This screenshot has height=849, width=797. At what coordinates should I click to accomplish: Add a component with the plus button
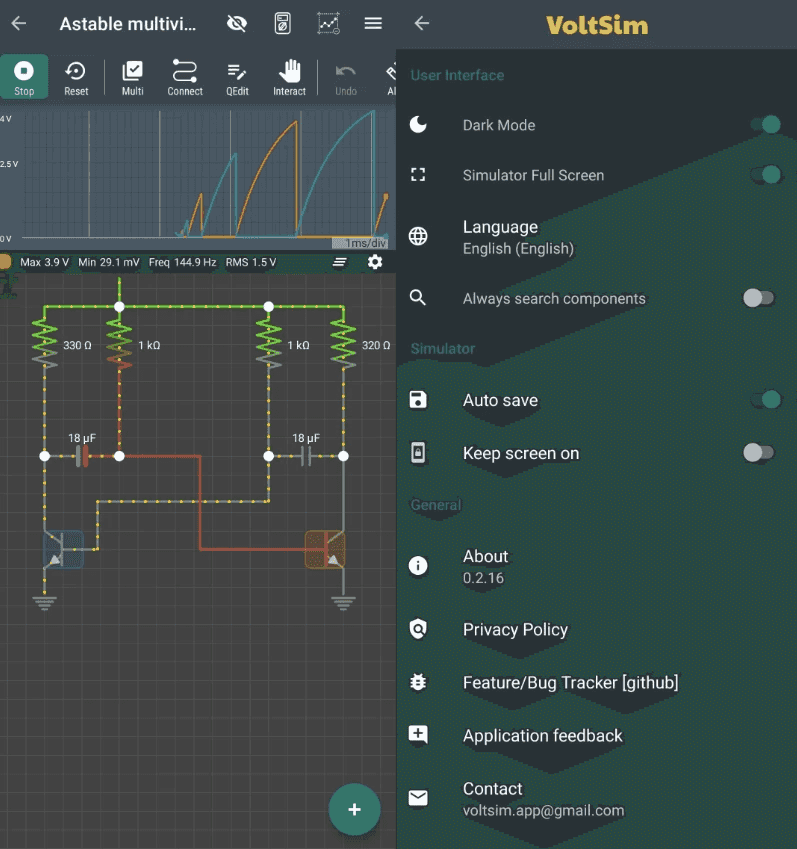tap(354, 809)
